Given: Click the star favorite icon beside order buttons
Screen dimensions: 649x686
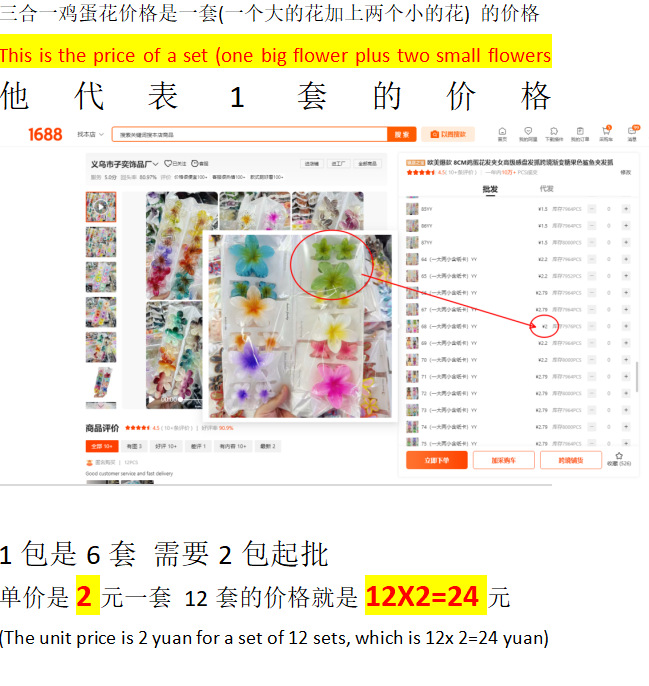Looking at the screenshot, I should (x=619, y=456).
